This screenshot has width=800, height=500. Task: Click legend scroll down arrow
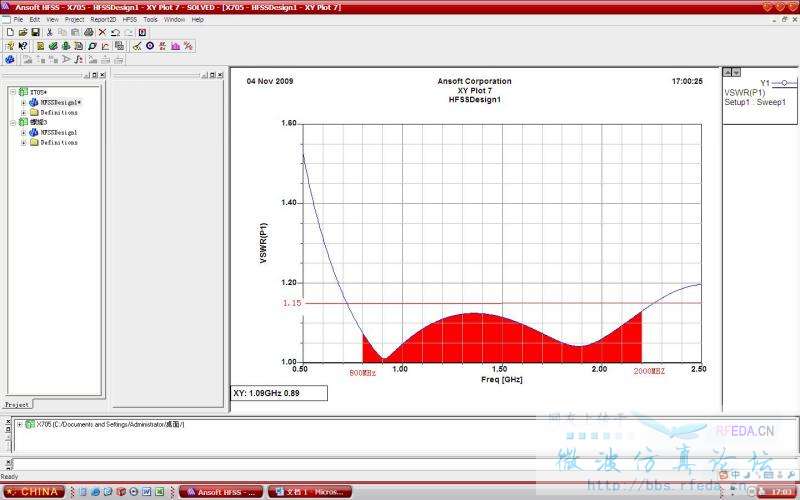[736, 72]
